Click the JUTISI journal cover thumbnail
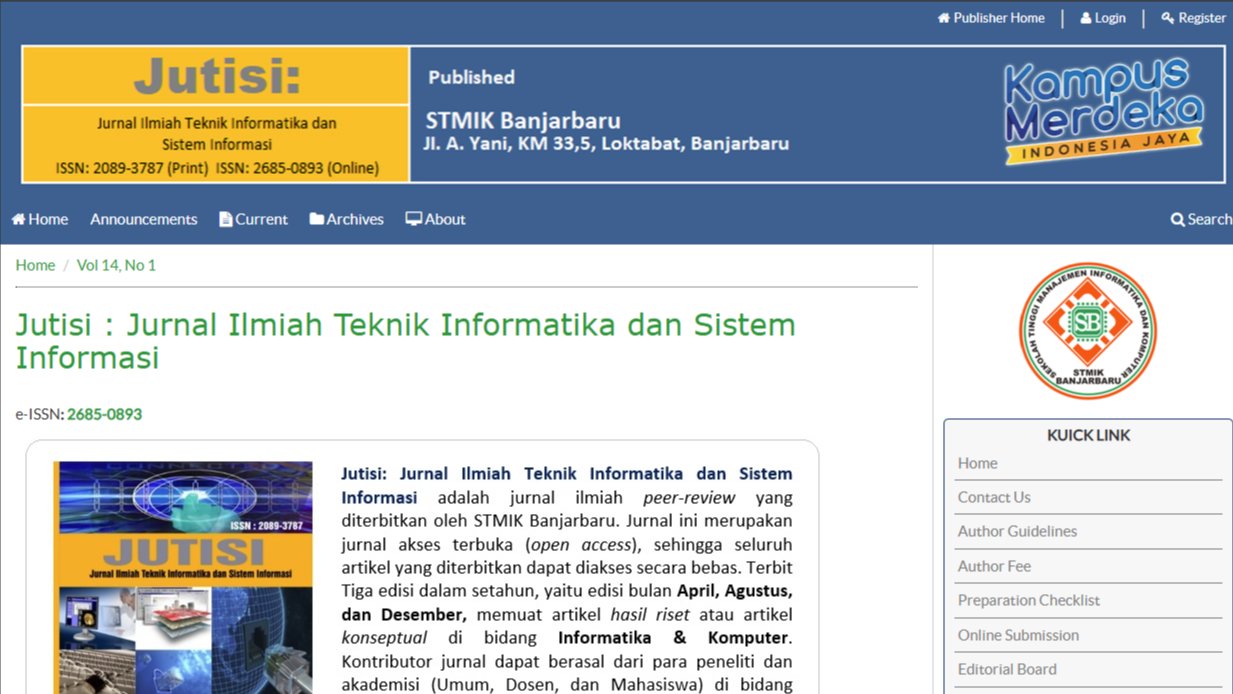This screenshot has width=1233, height=694. coord(185,577)
